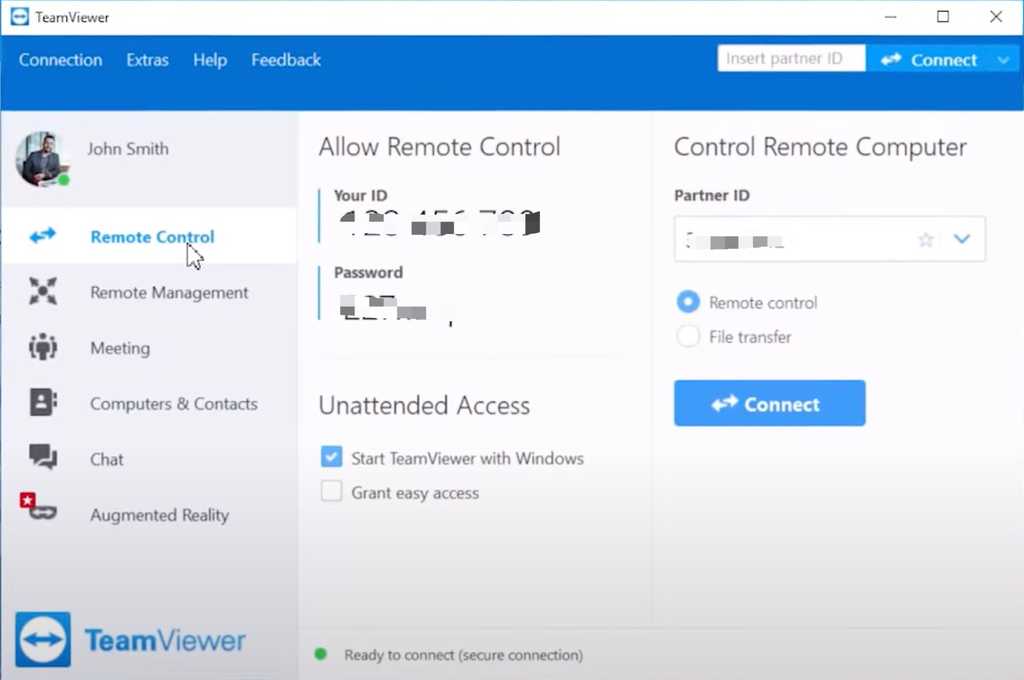Image resolution: width=1024 pixels, height=680 pixels.
Task: Select the File transfer radio button
Action: [x=688, y=337]
